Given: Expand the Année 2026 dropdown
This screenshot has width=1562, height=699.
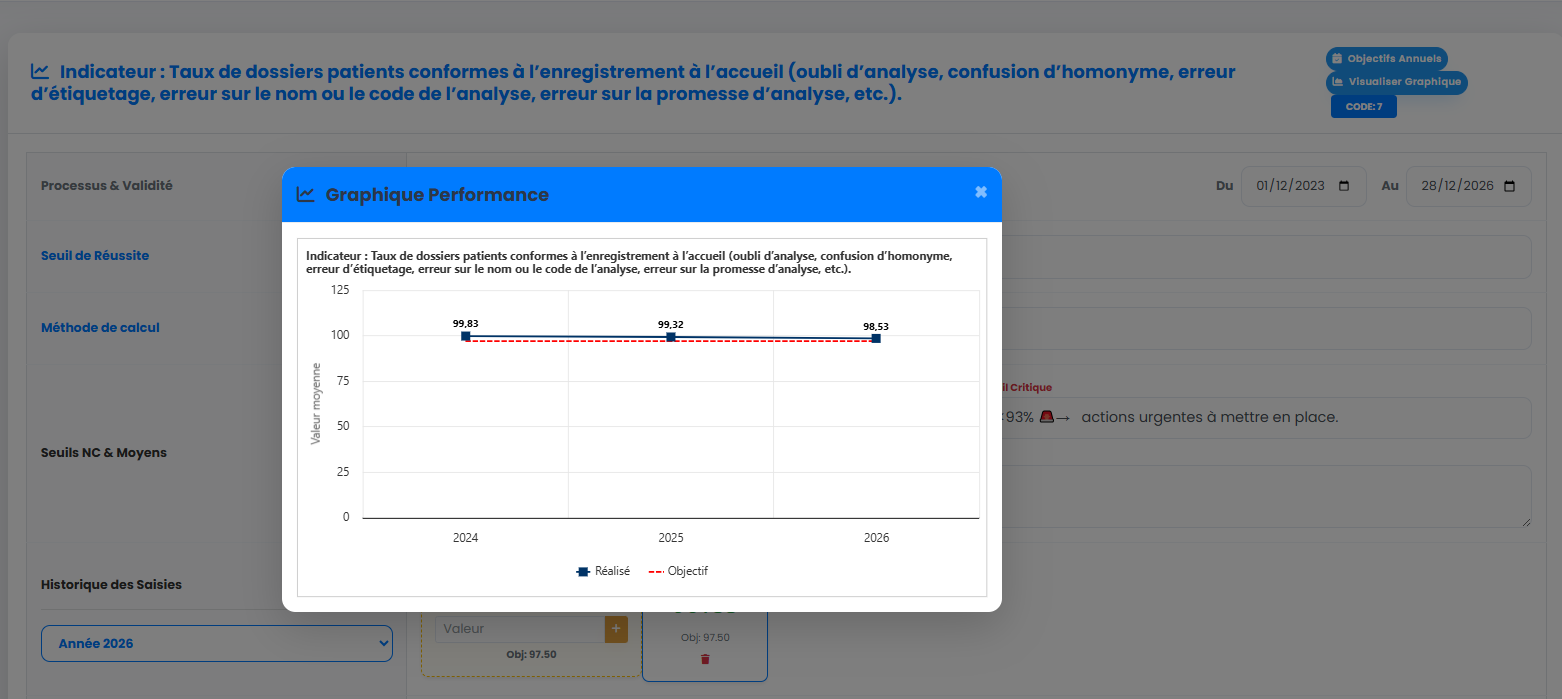Looking at the screenshot, I should tap(217, 644).
